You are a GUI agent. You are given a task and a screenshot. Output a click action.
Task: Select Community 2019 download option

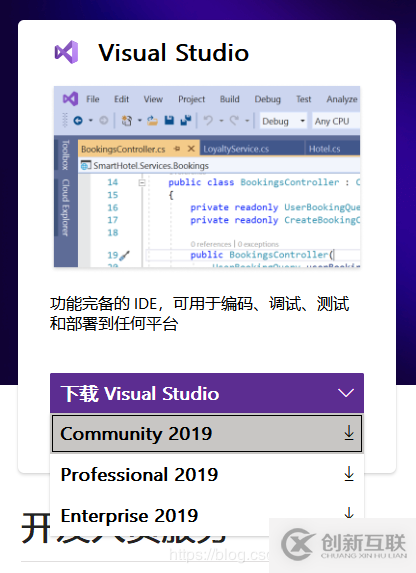coord(207,434)
